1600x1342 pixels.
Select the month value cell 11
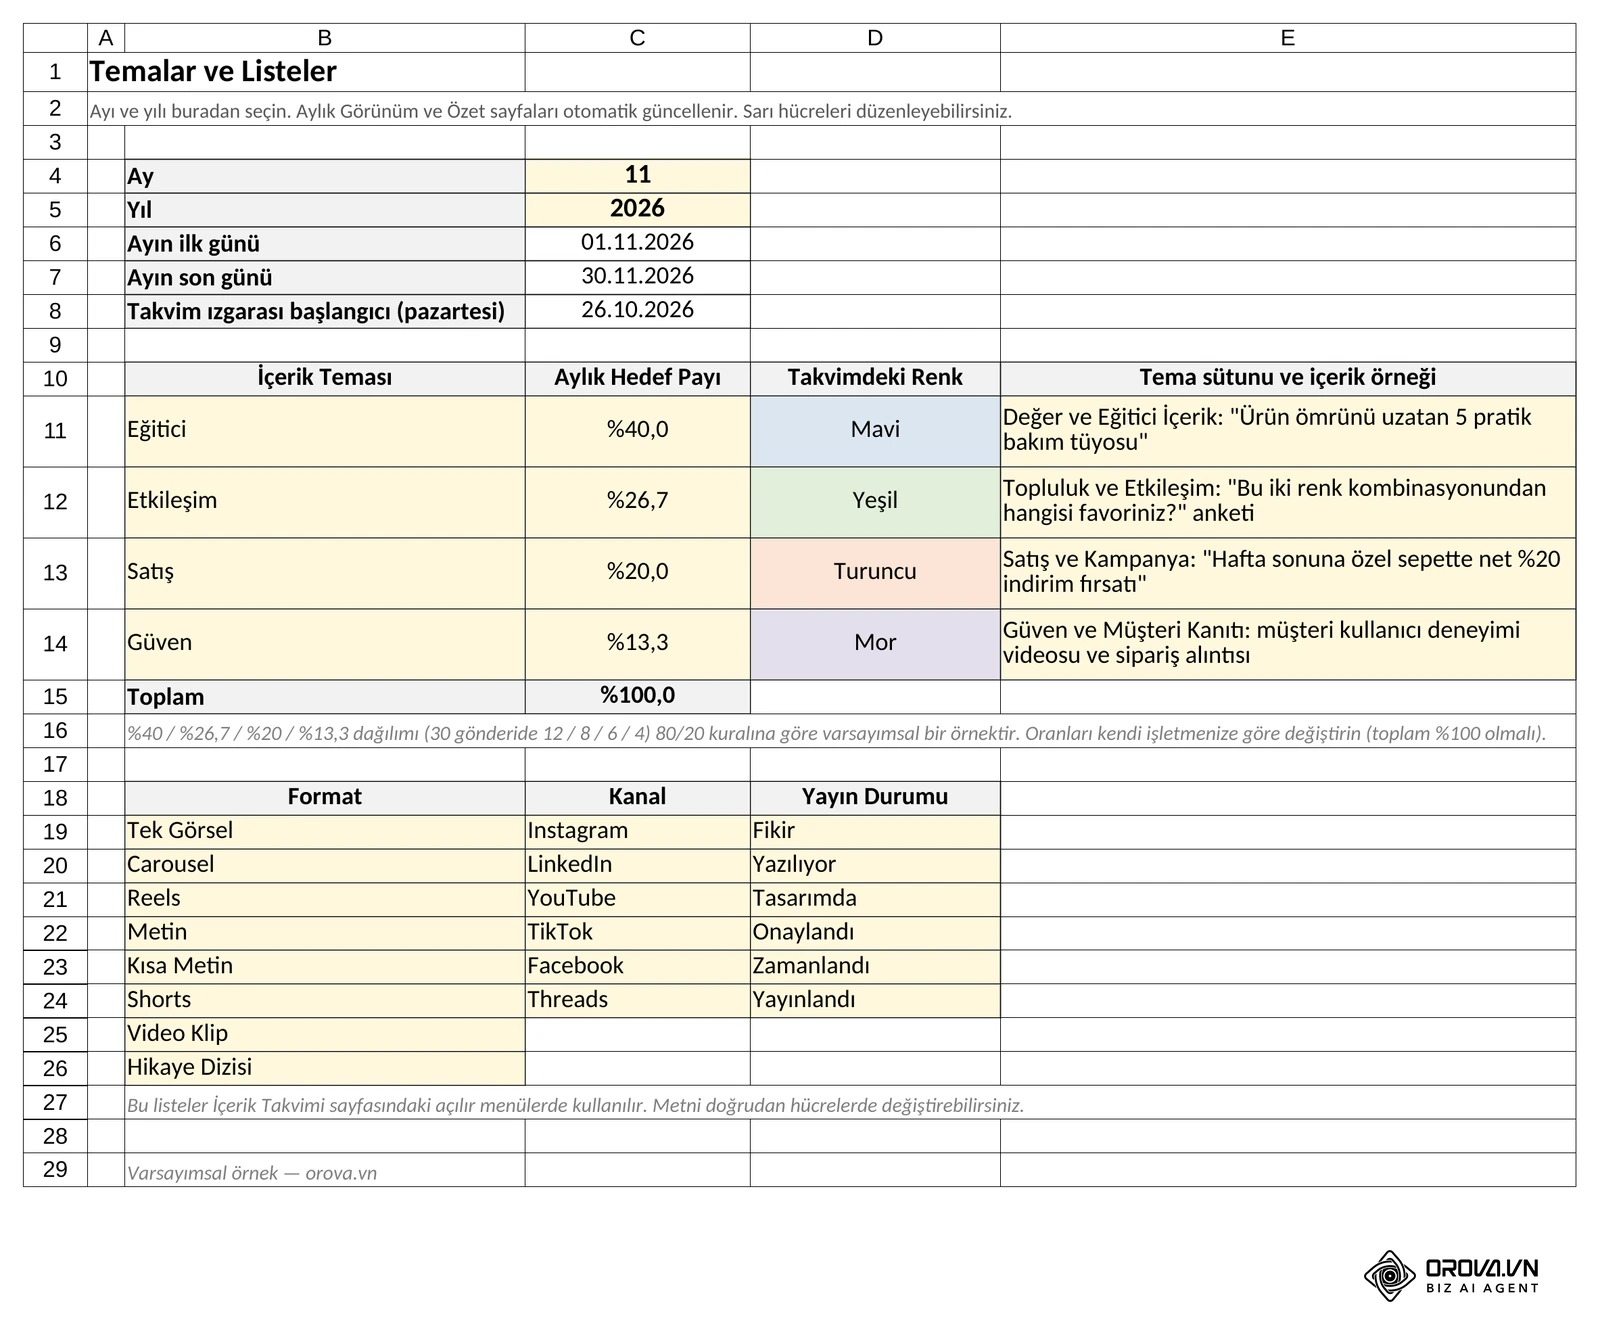pos(637,176)
